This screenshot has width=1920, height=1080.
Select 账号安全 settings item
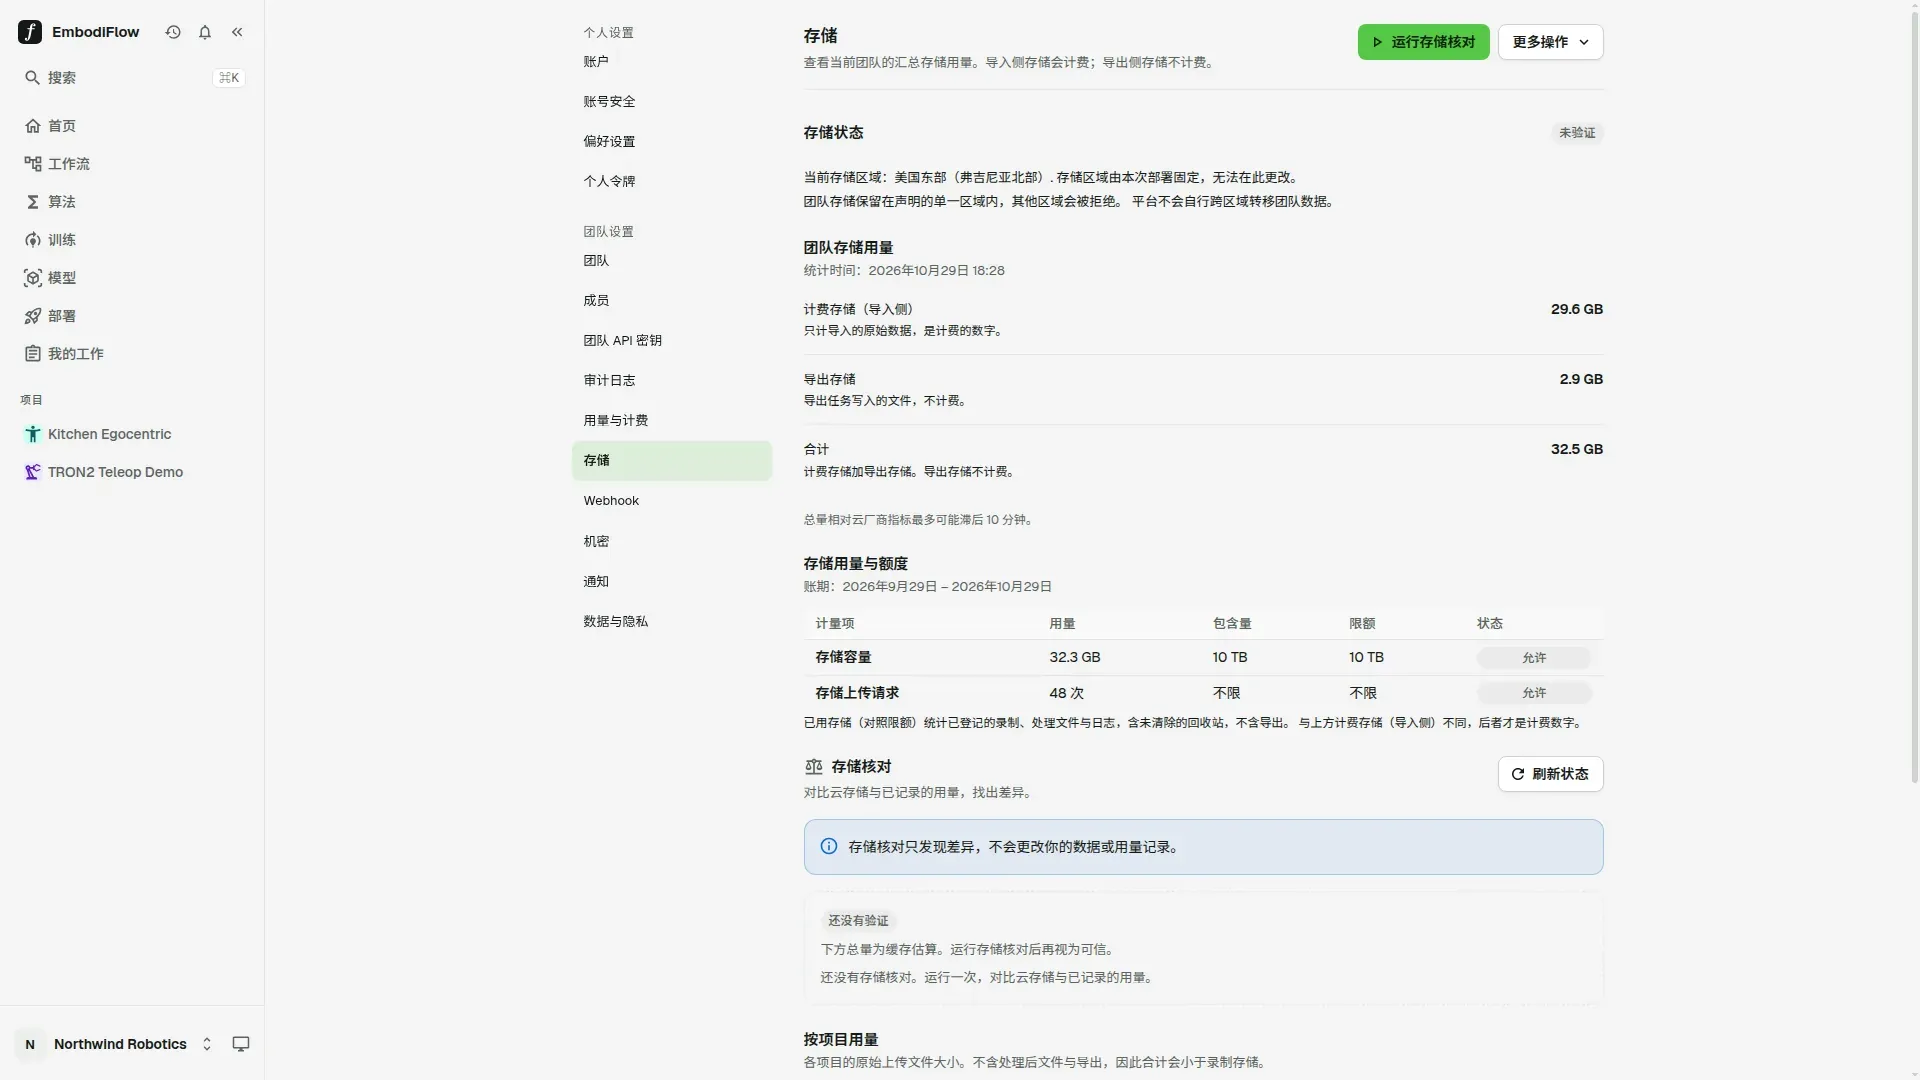pyautogui.click(x=672, y=101)
